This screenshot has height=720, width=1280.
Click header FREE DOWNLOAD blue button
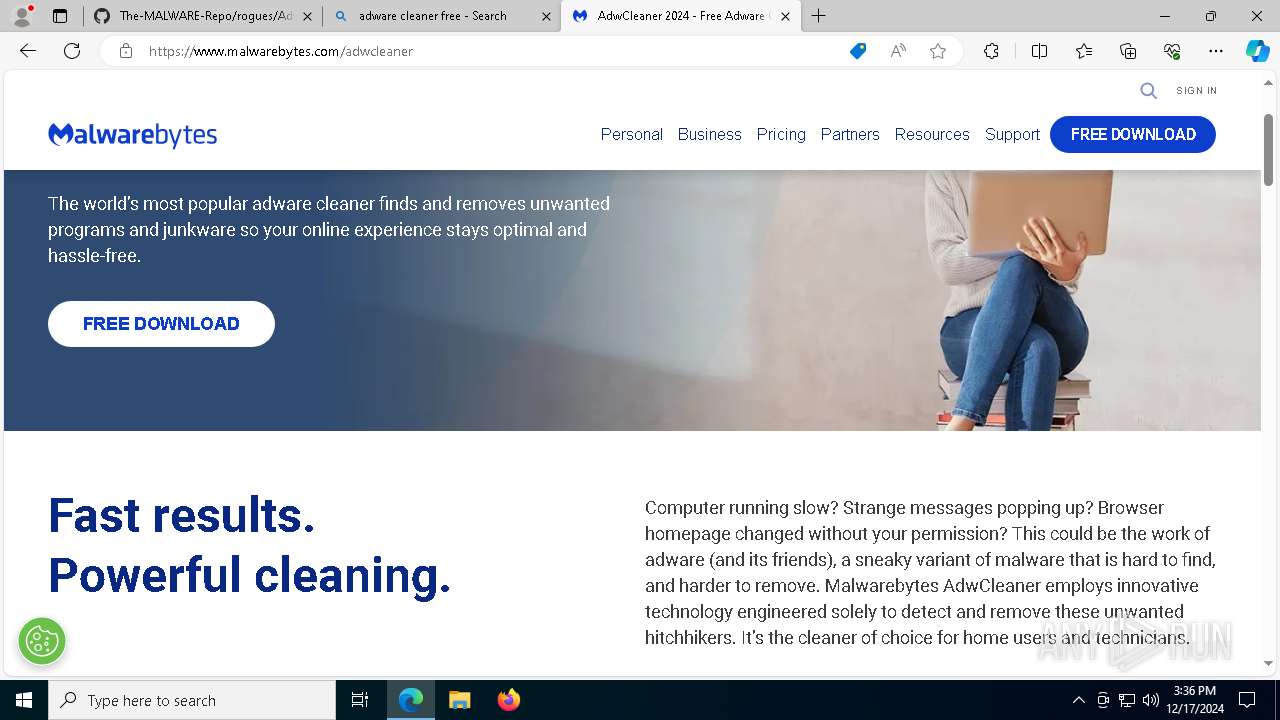pos(1133,135)
